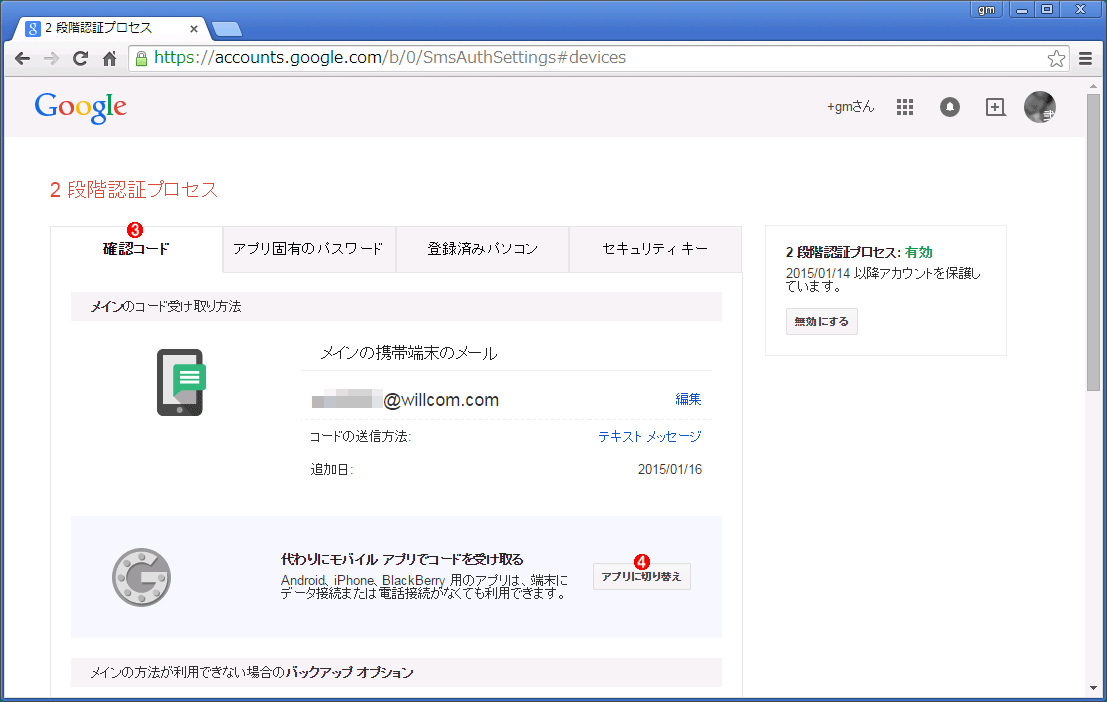1107x702 pixels.
Task: Click the scroll down arrow on scrollbar
Action: [x=1096, y=687]
